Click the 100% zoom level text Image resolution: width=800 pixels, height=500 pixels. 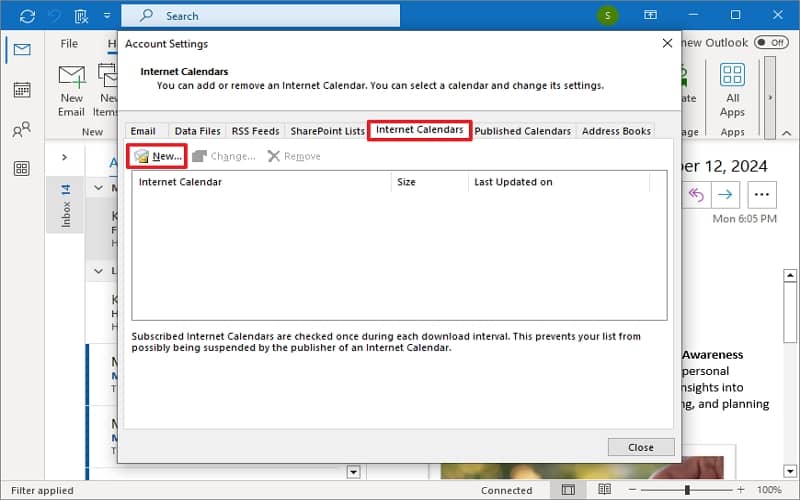(x=769, y=490)
